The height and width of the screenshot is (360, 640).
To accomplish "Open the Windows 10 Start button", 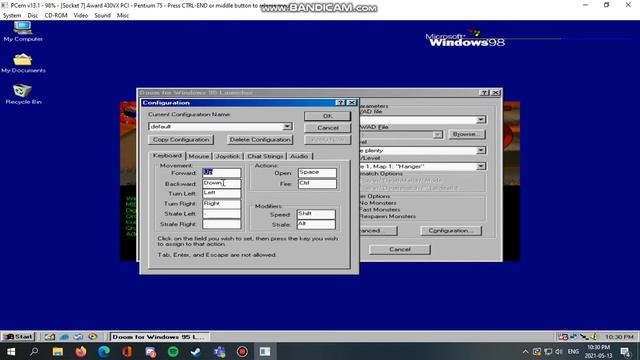I will point(11,351).
